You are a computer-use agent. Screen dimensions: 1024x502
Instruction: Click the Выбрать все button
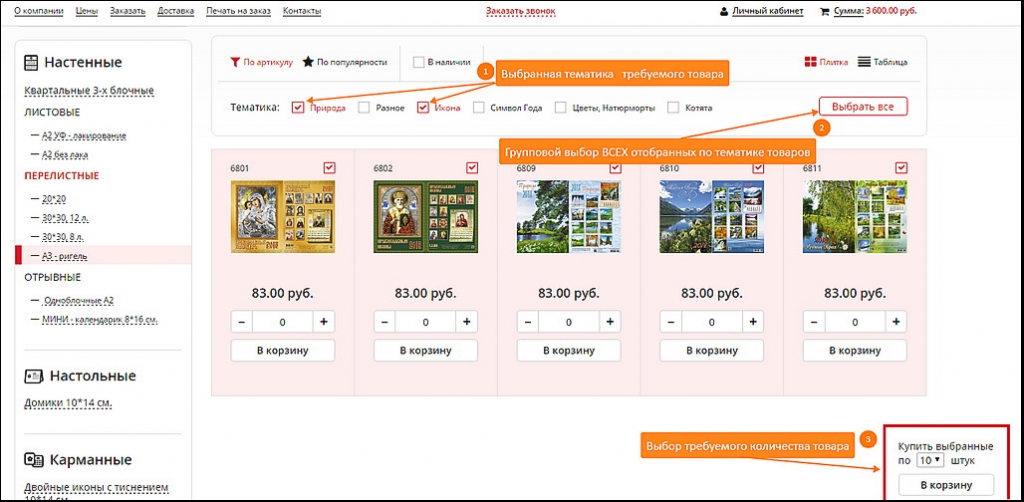(x=862, y=106)
